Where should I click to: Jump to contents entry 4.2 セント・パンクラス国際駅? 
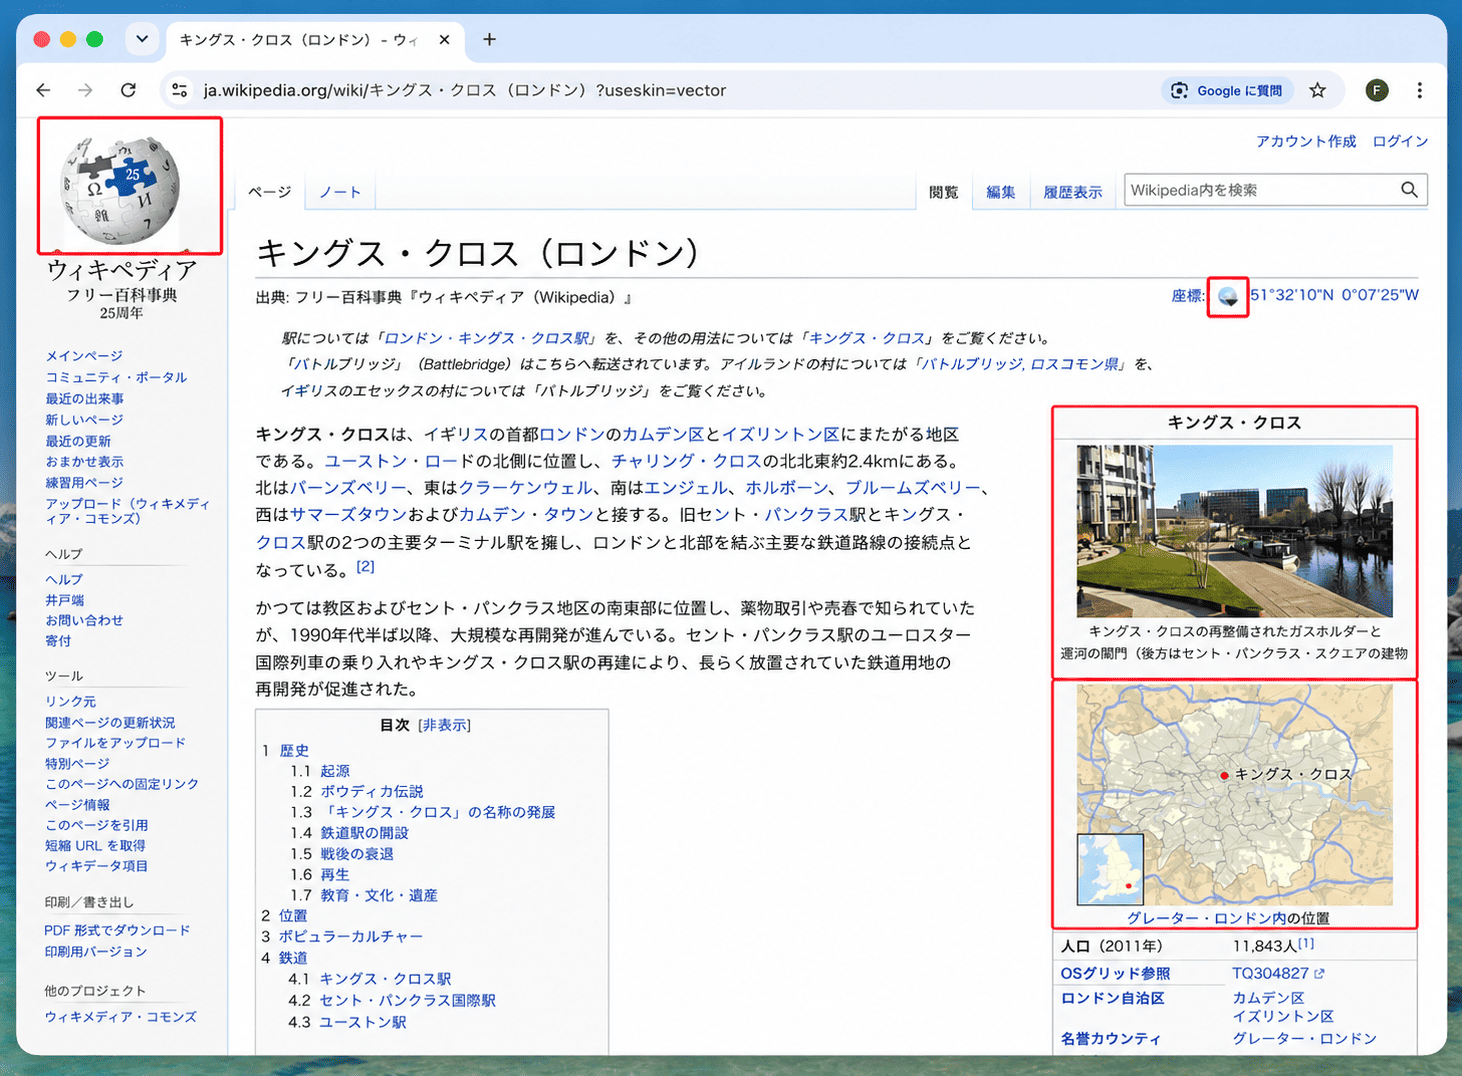[408, 1000]
